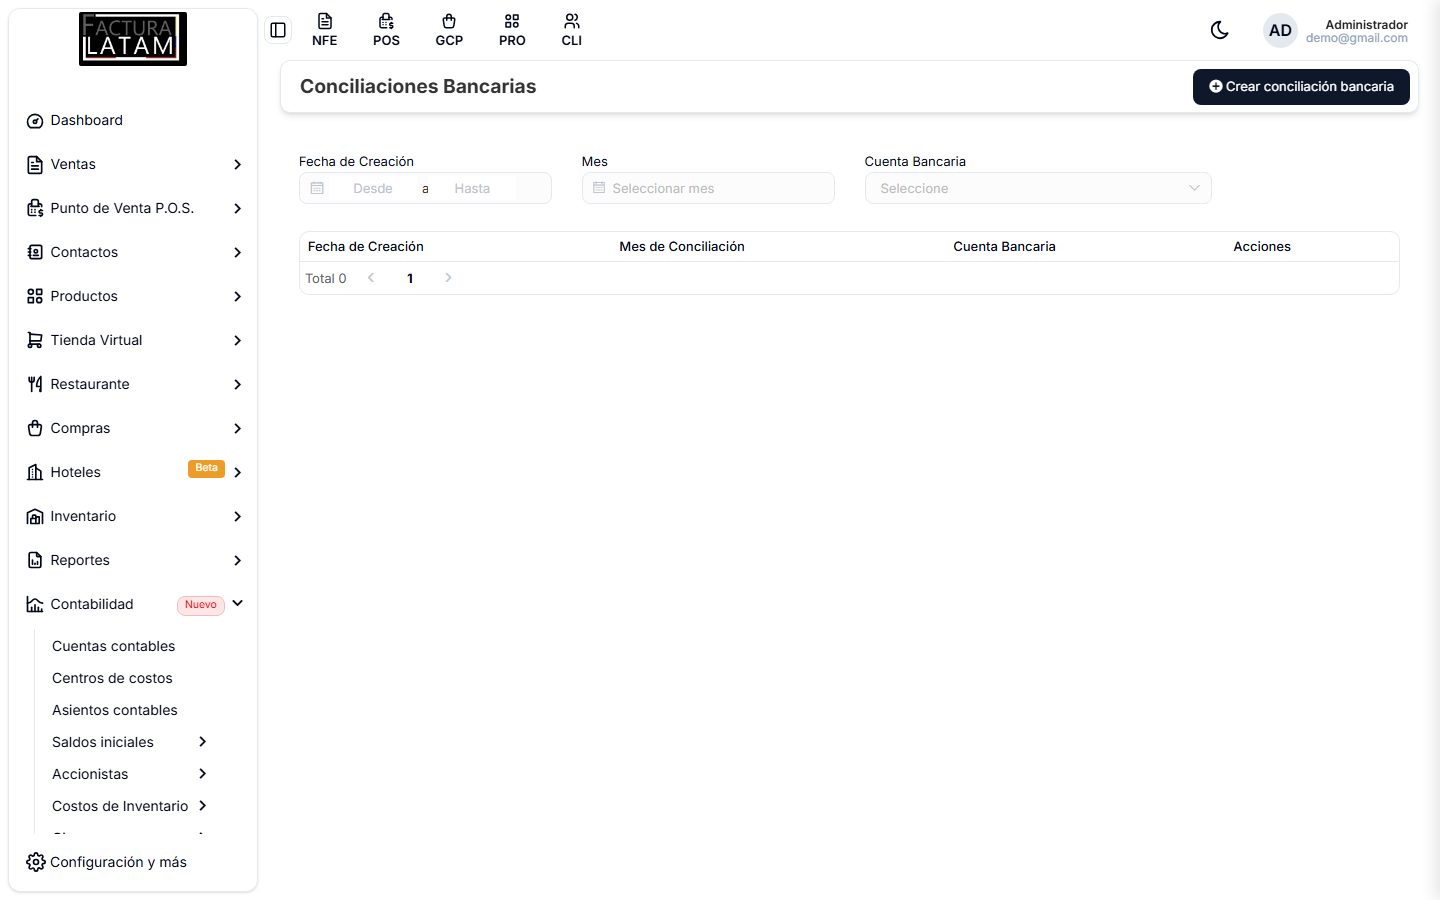Click the Hasta end date field
The image size is (1440, 900).
pos(472,188)
